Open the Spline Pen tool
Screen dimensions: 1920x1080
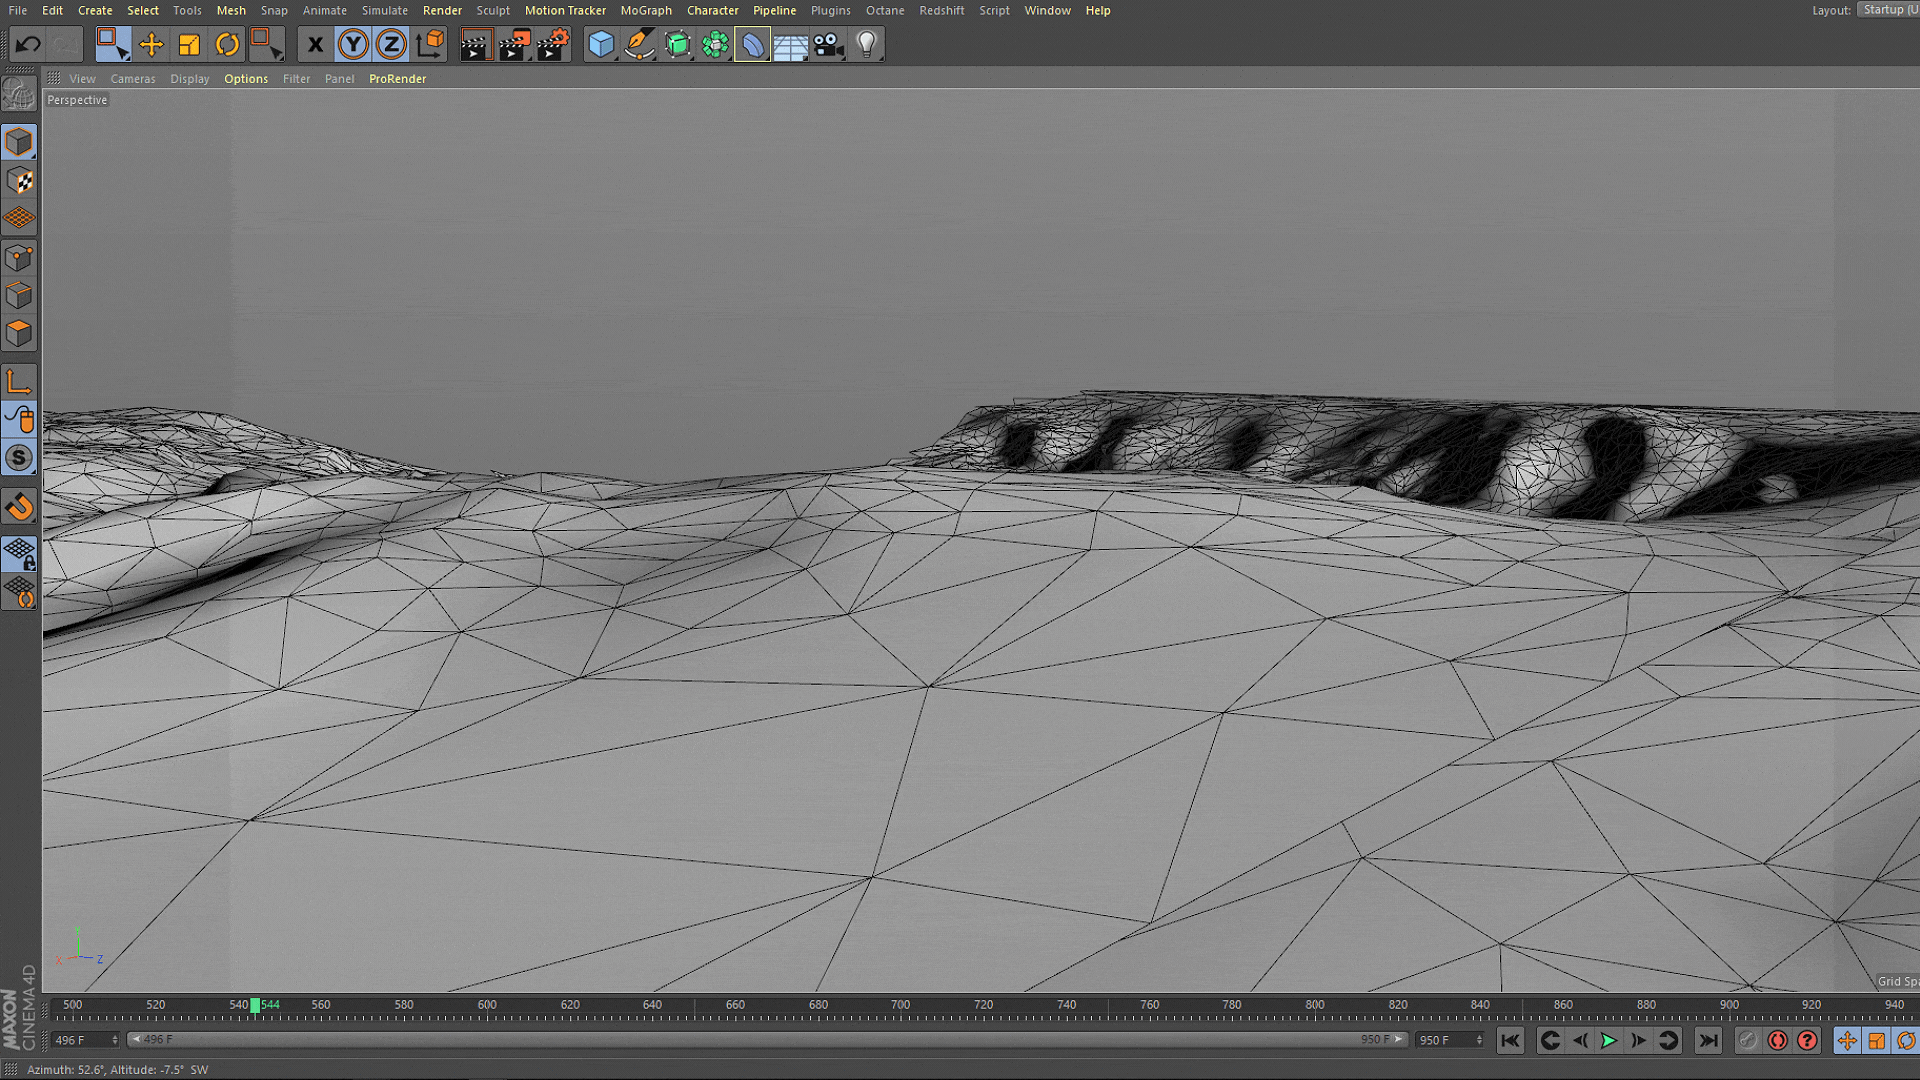(639, 44)
